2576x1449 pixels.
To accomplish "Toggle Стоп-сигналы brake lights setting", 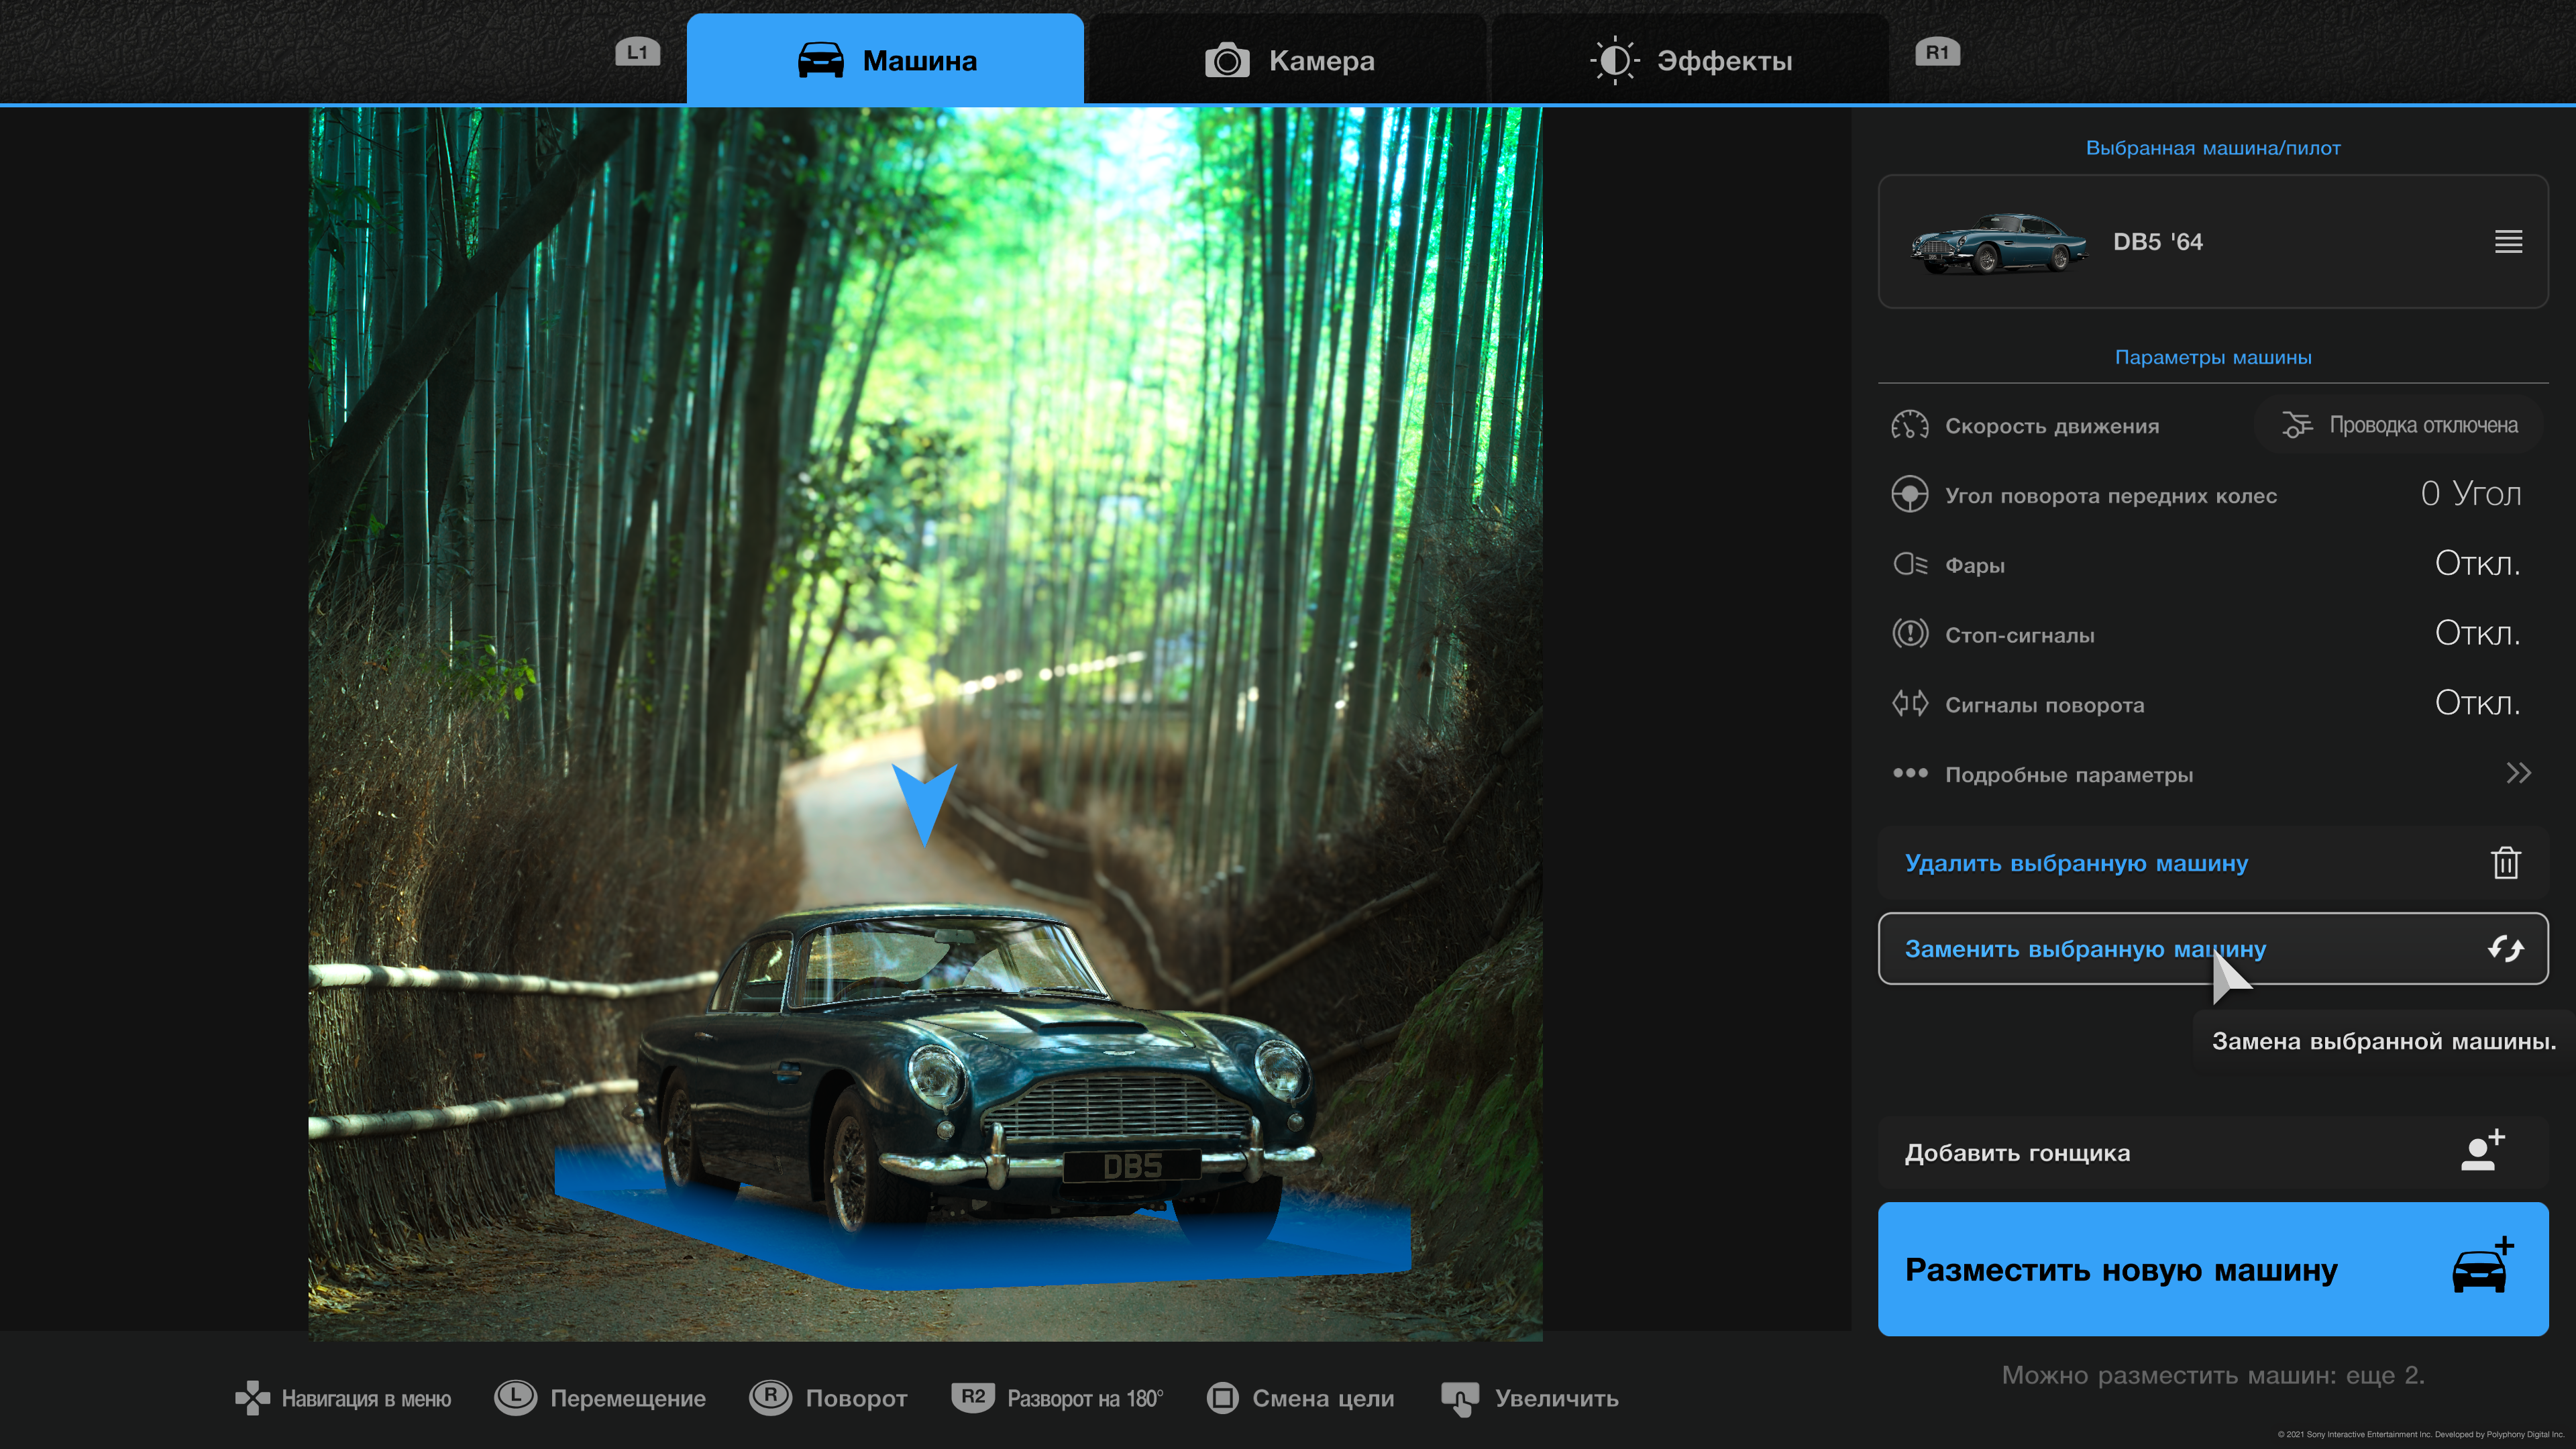I will pyautogui.click(x=2476, y=634).
